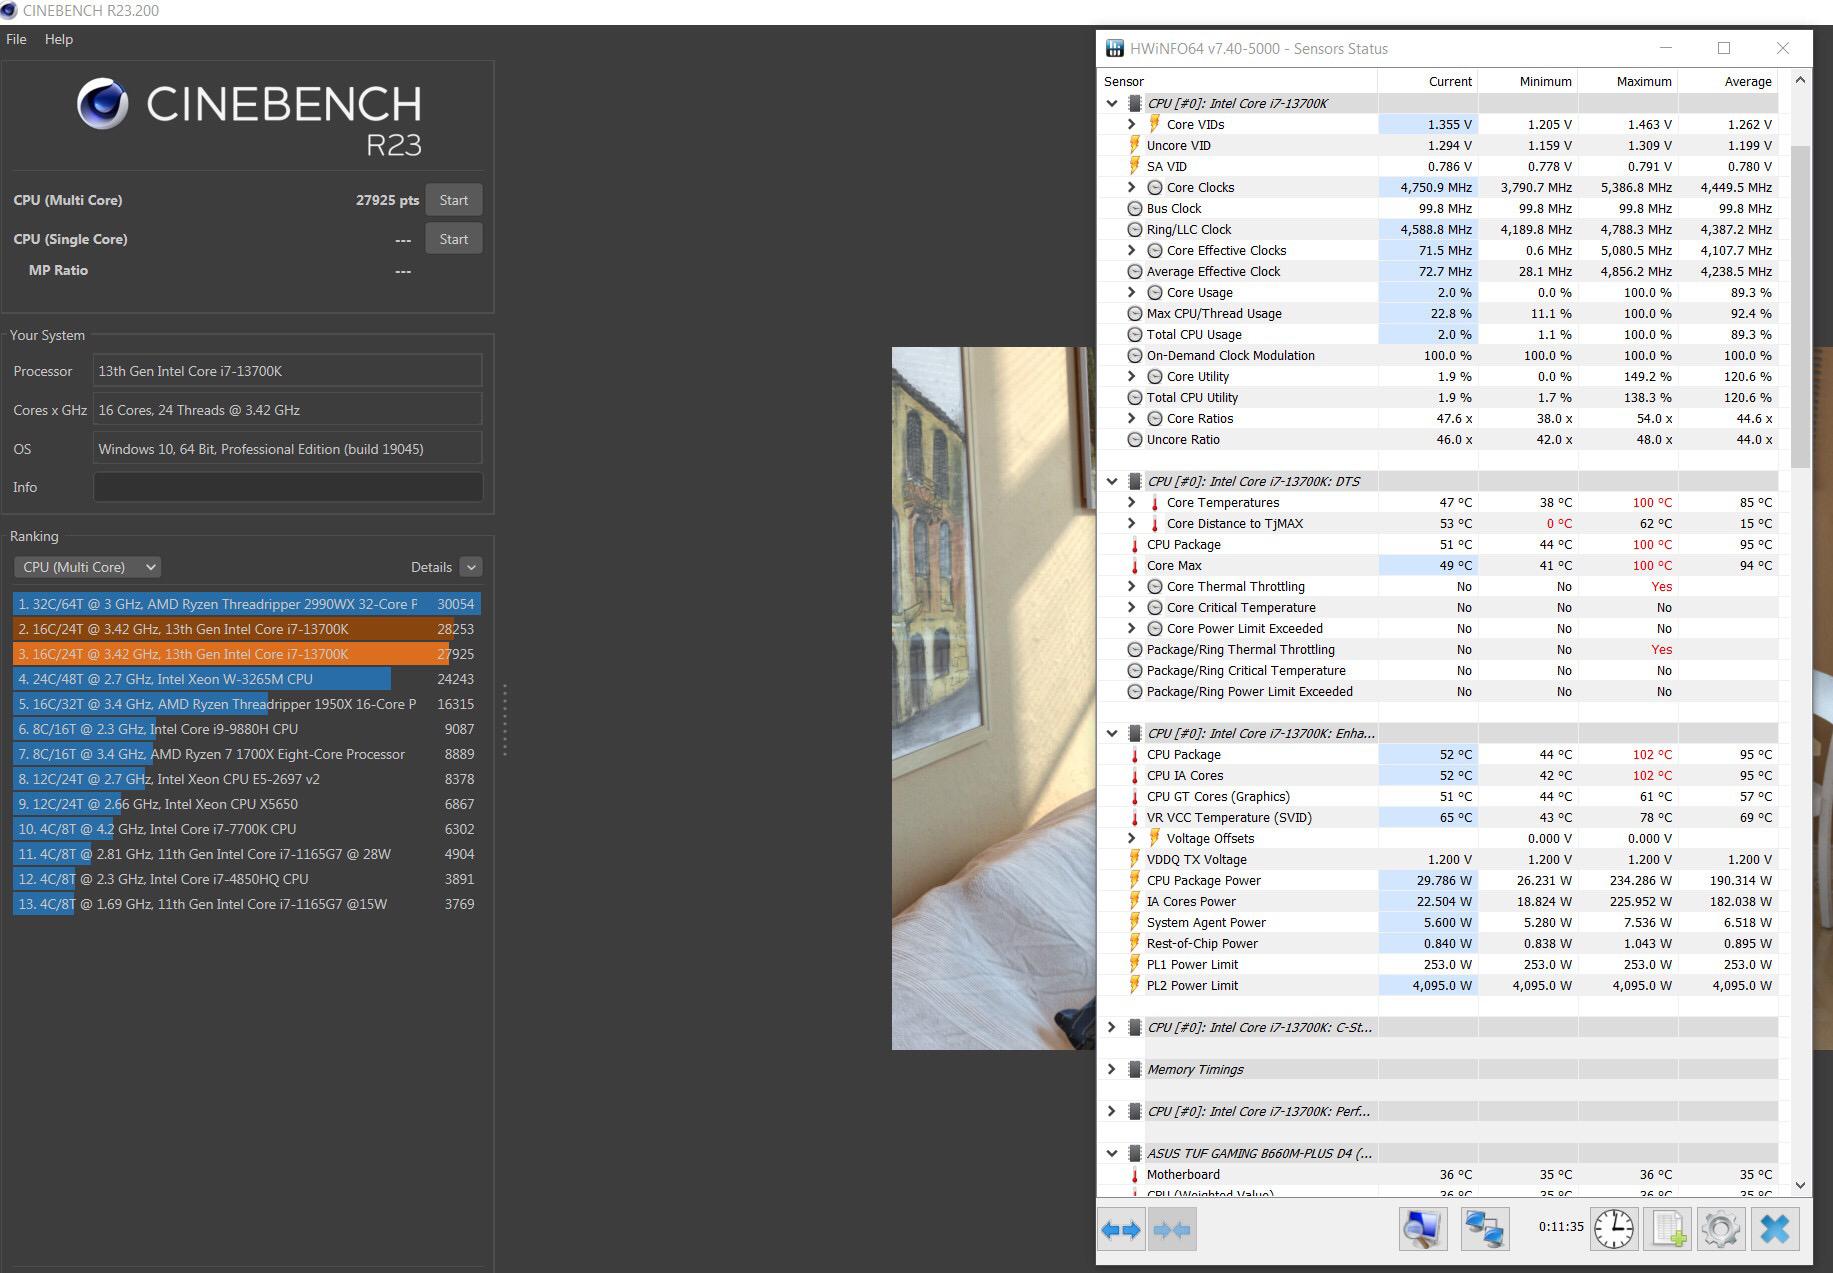Click the Cores x GHz field
Viewport: 1833px width, 1273px height.
click(x=288, y=410)
